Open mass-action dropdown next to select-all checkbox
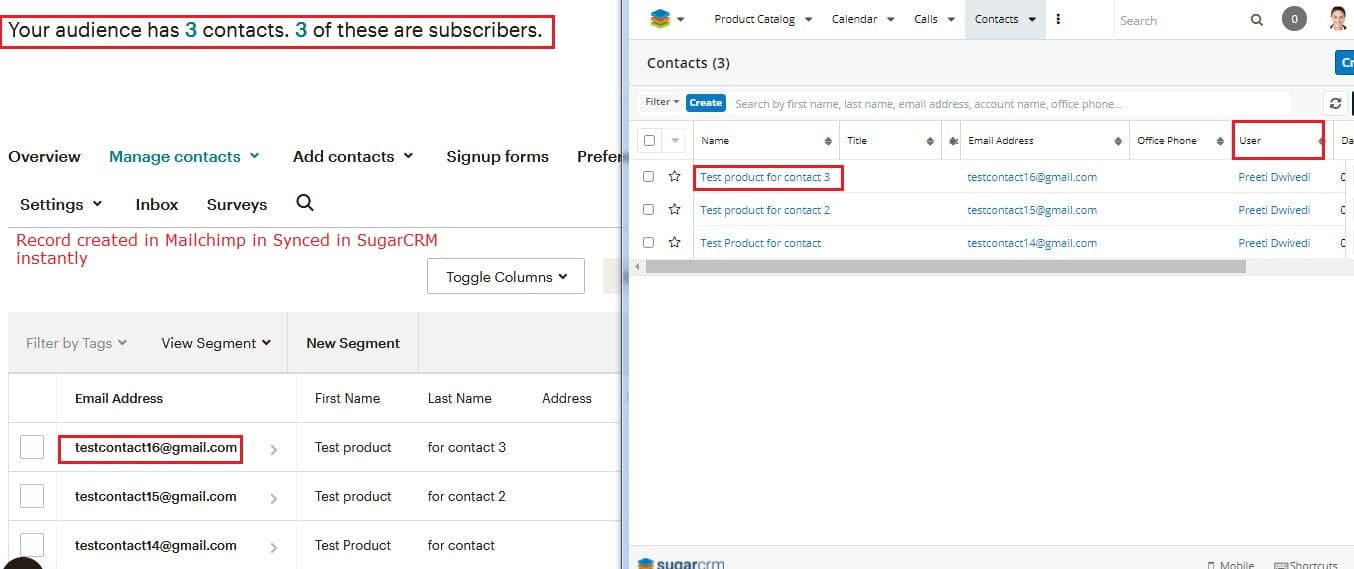The height and width of the screenshot is (569, 1354). pos(674,141)
